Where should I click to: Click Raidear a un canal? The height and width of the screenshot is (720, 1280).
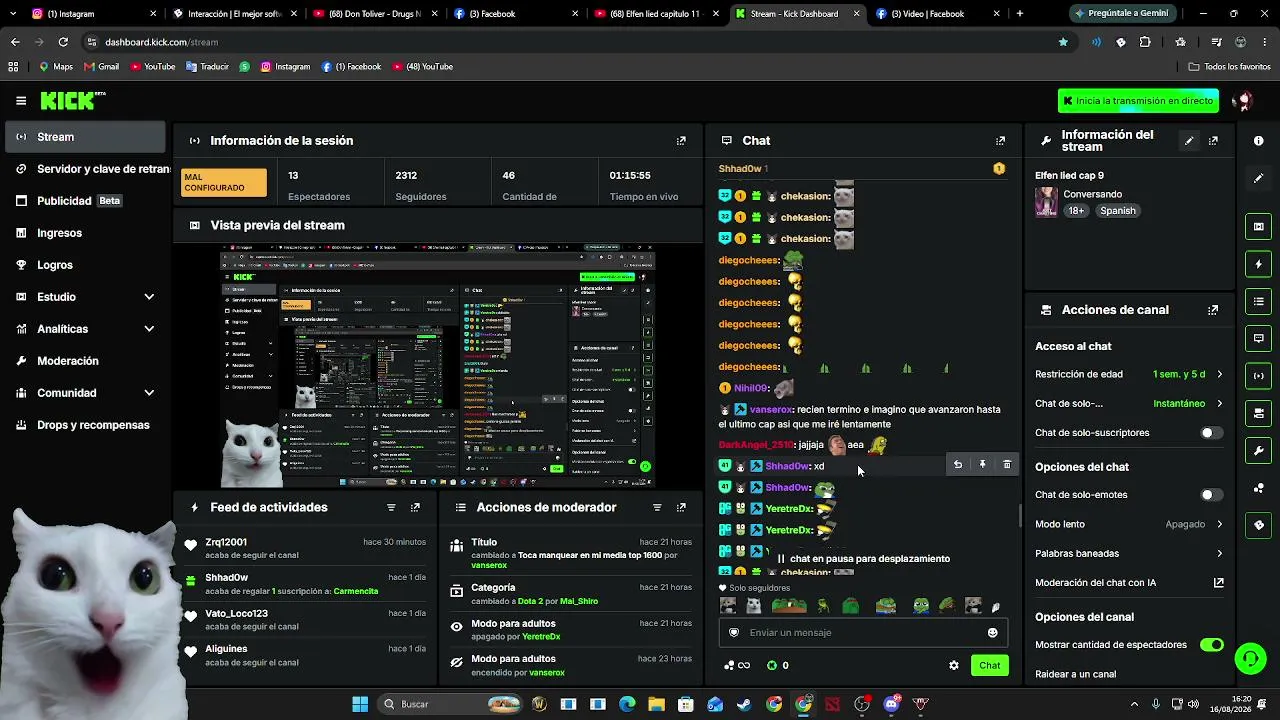point(1075,674)
